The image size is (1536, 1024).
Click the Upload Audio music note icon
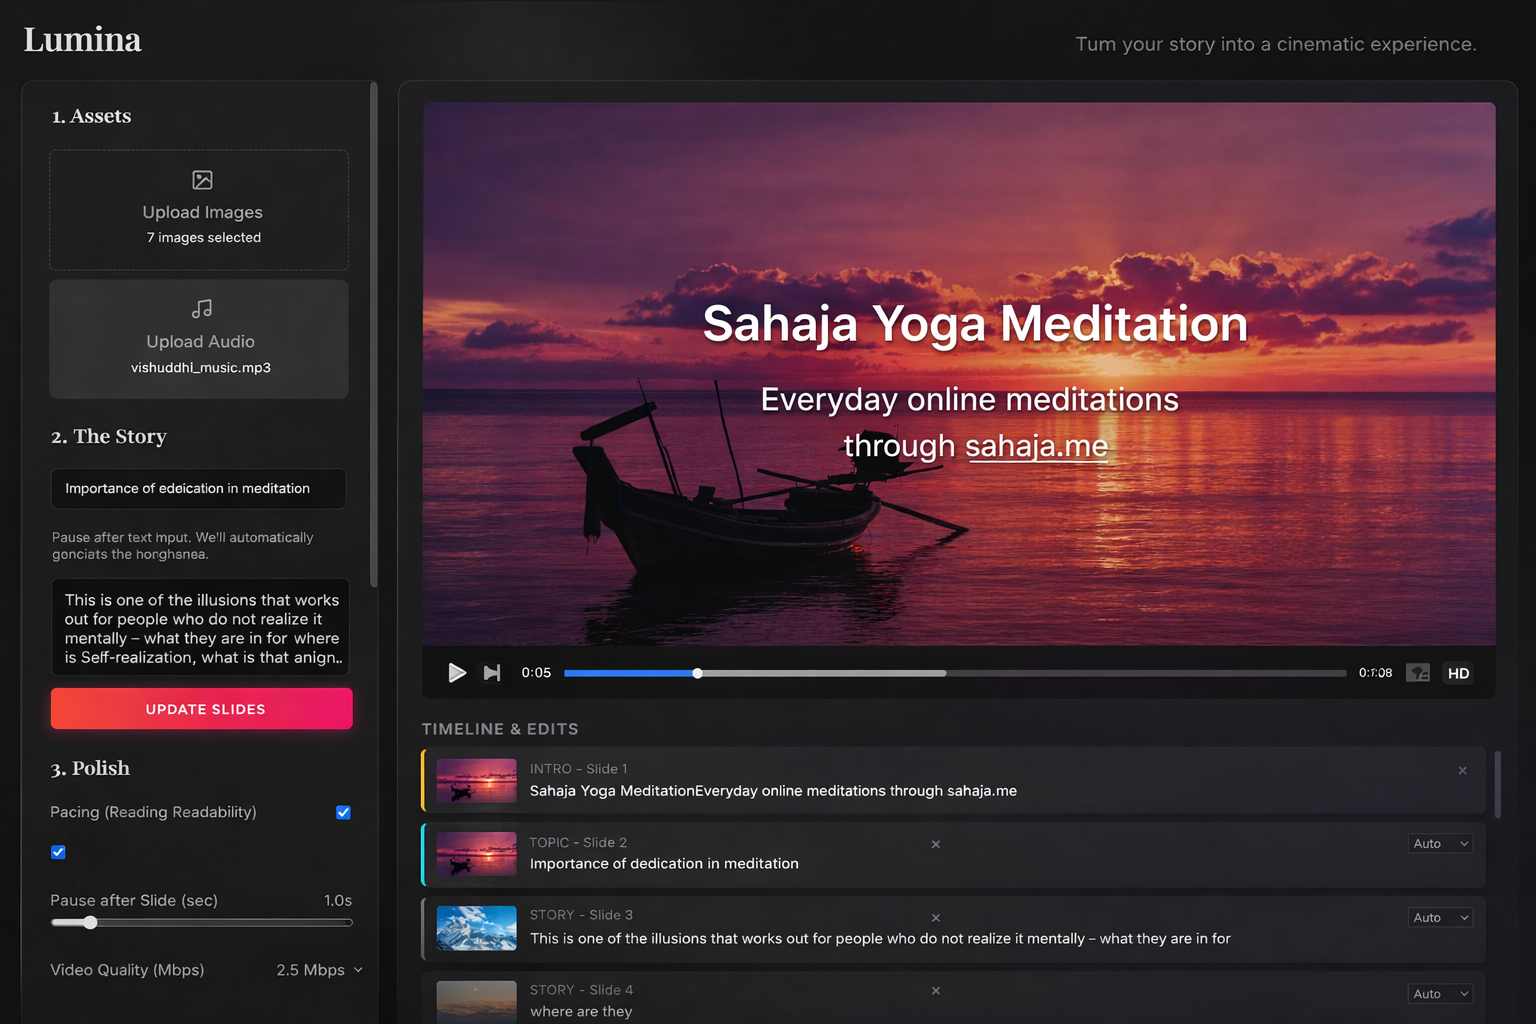[x=201, y=309]
